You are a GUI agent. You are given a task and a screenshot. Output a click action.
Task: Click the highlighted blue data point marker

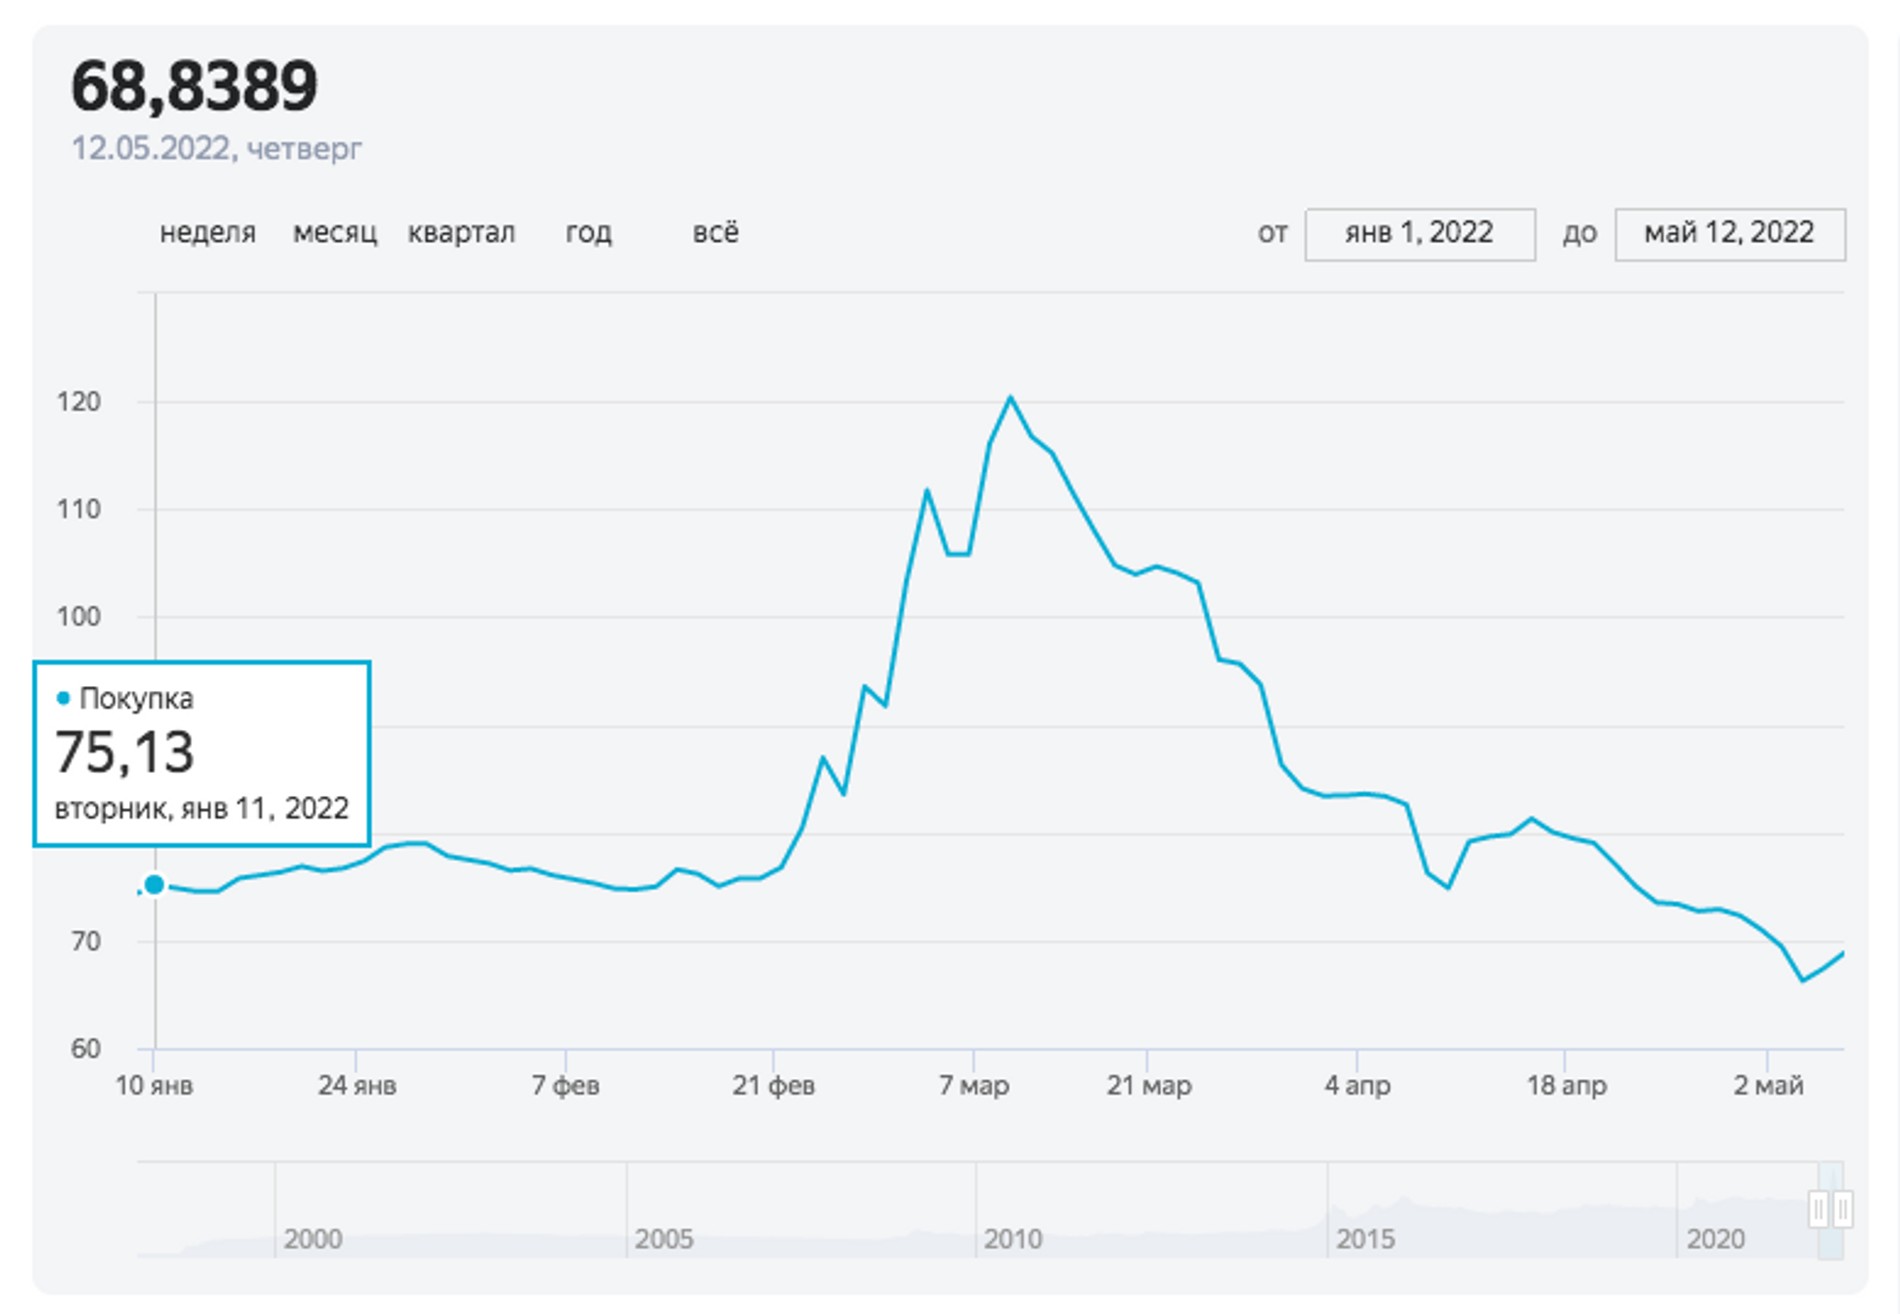(x=154, y=884)
